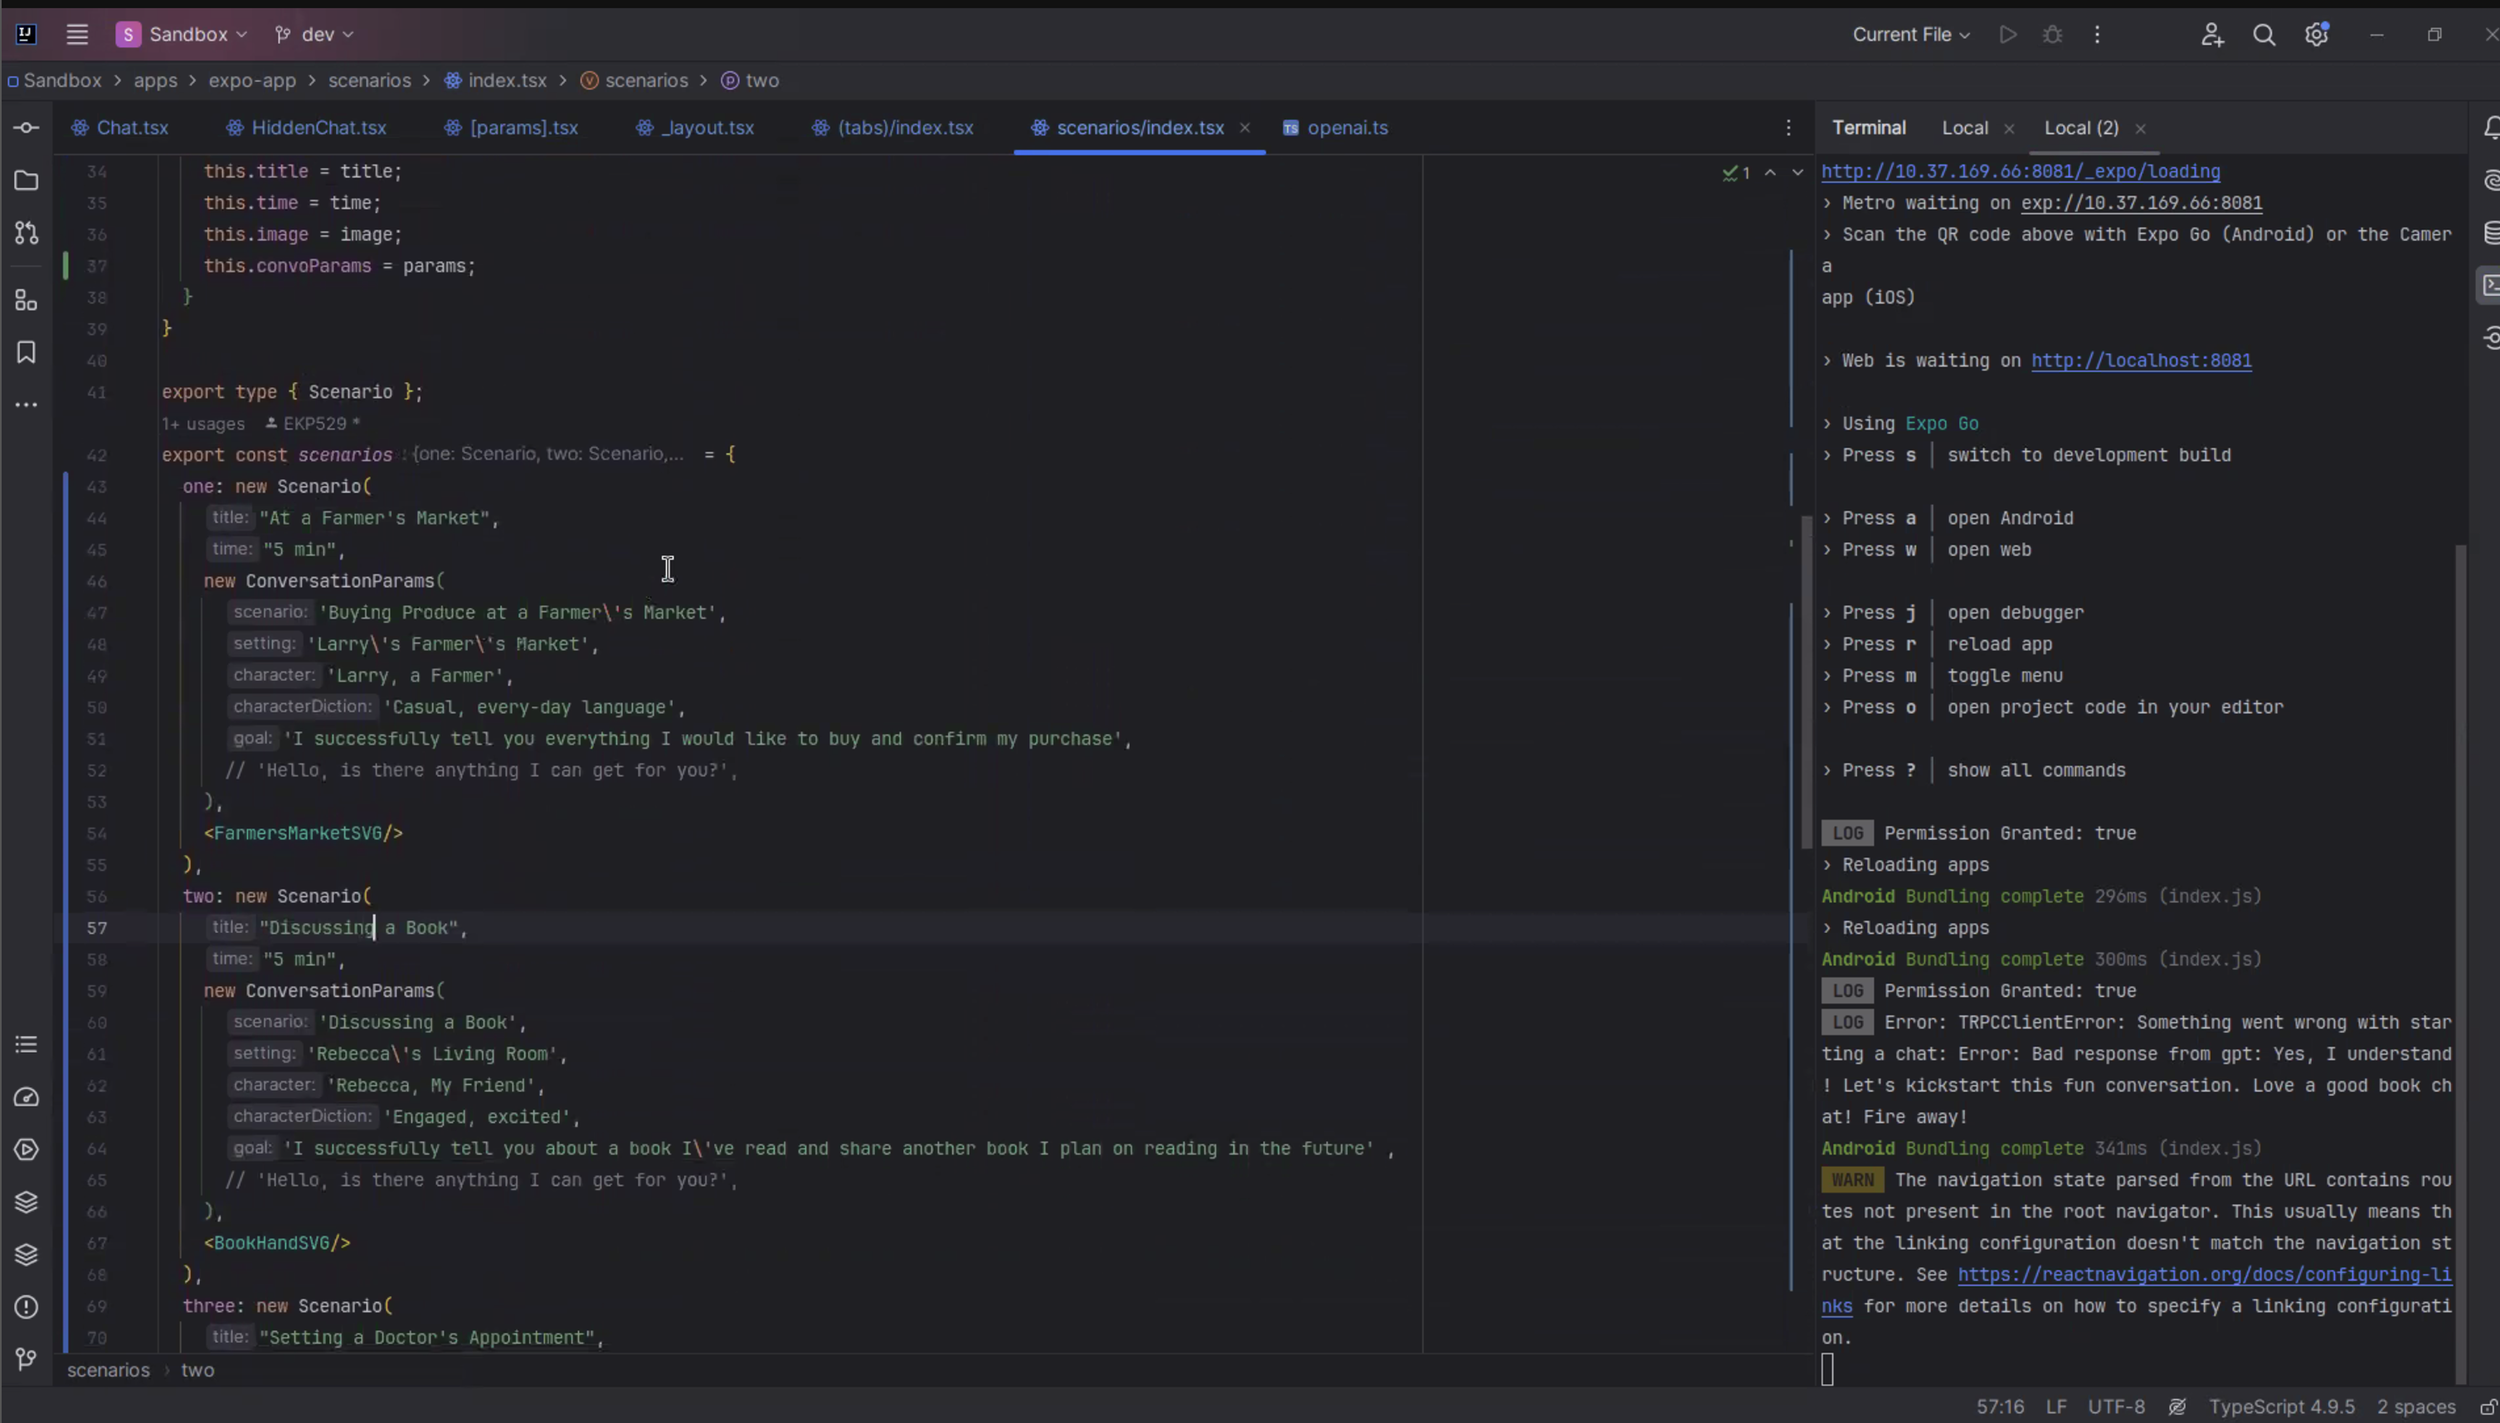Image resolution: width=2500 pixels, height=1423 pixels.
Task: Open the Structure tool window icon
Action: (x=26, y=300)
